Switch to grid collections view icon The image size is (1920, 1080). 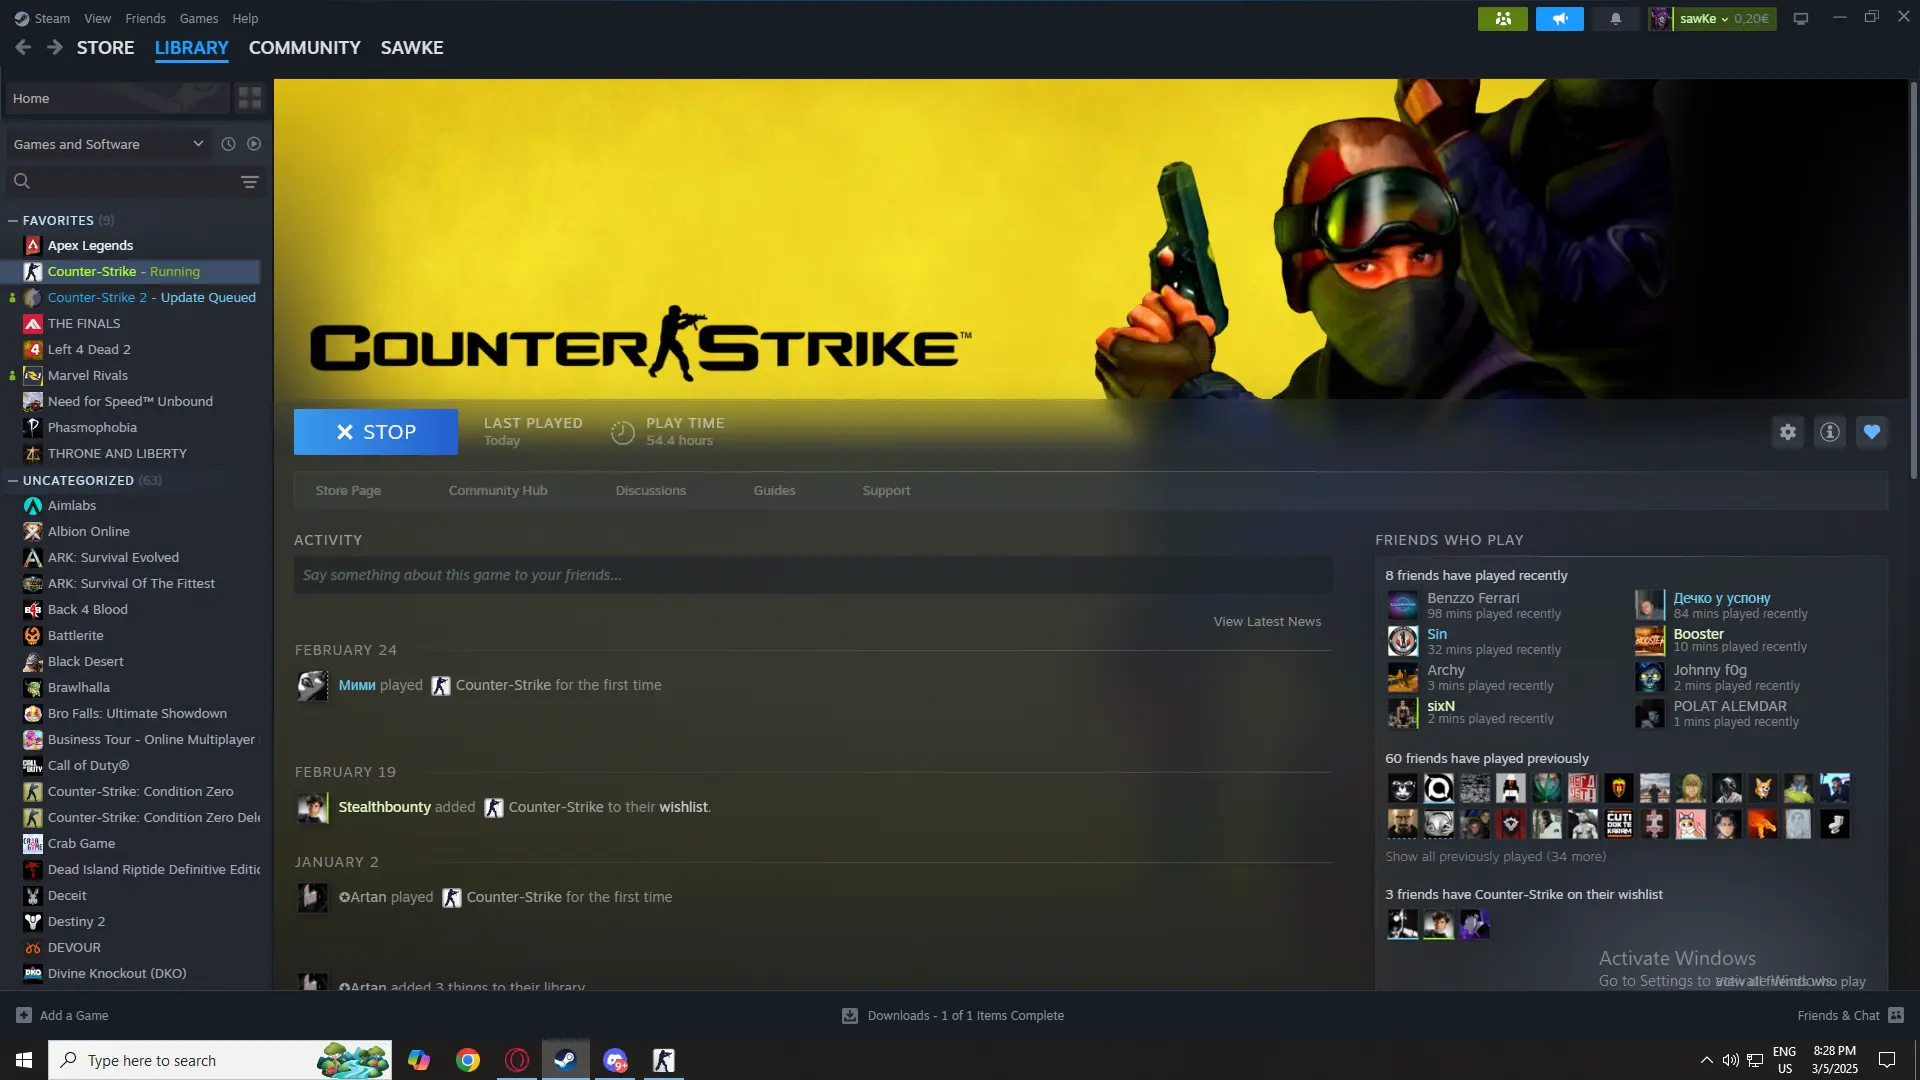pyautogui.click(x=249, y=98)
